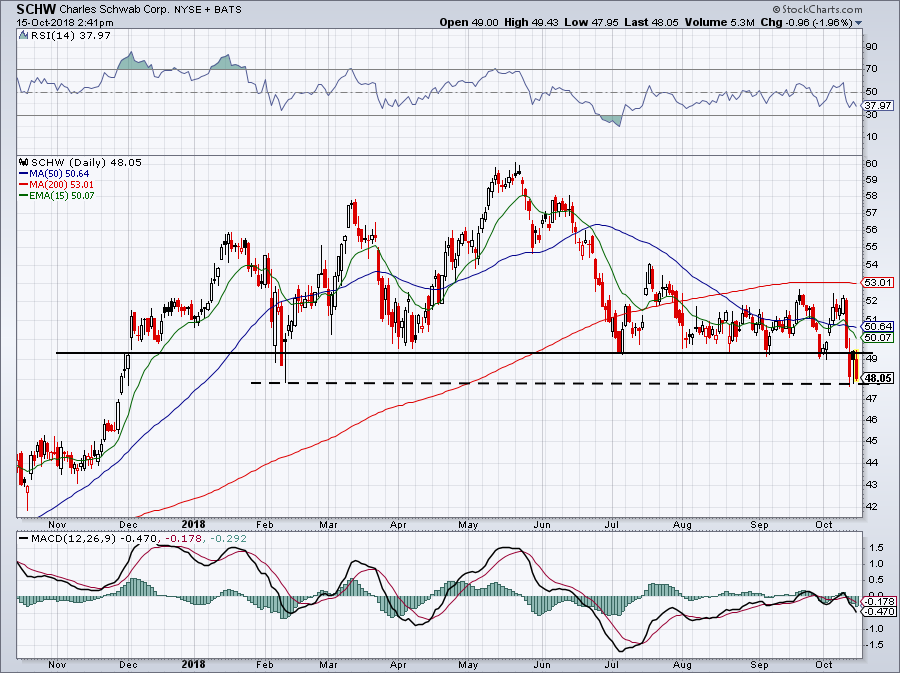
Task: Click the RSI(14) area icon in legend
Action: 24,35
